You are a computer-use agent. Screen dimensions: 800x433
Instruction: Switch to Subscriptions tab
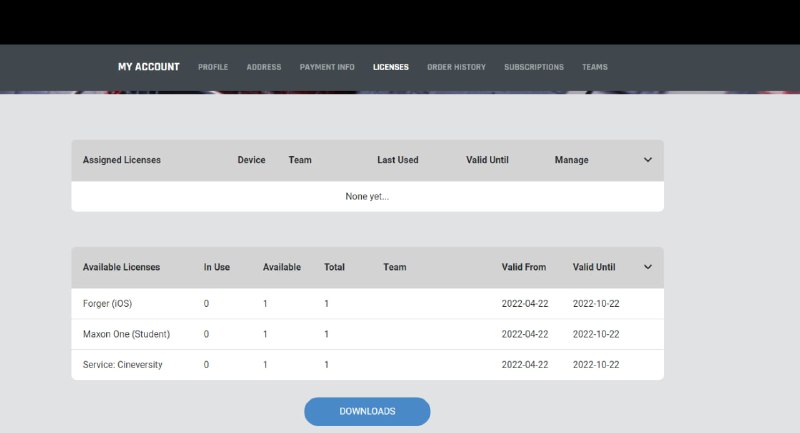click(534, 67)
